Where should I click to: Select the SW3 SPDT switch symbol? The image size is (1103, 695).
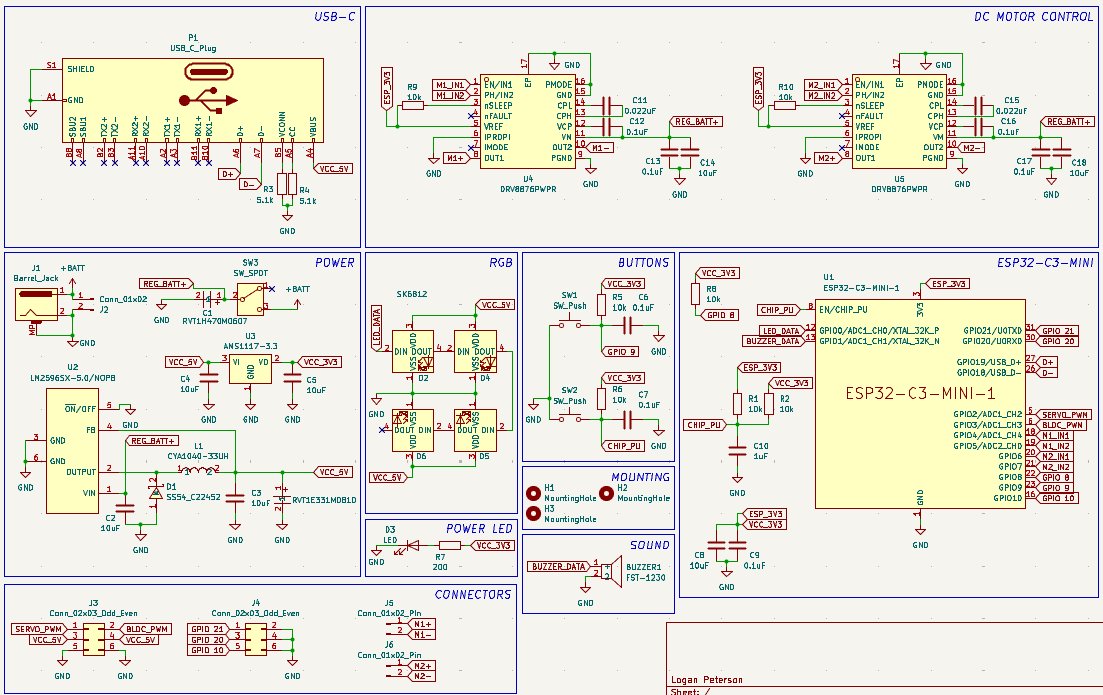coord(250,294)
